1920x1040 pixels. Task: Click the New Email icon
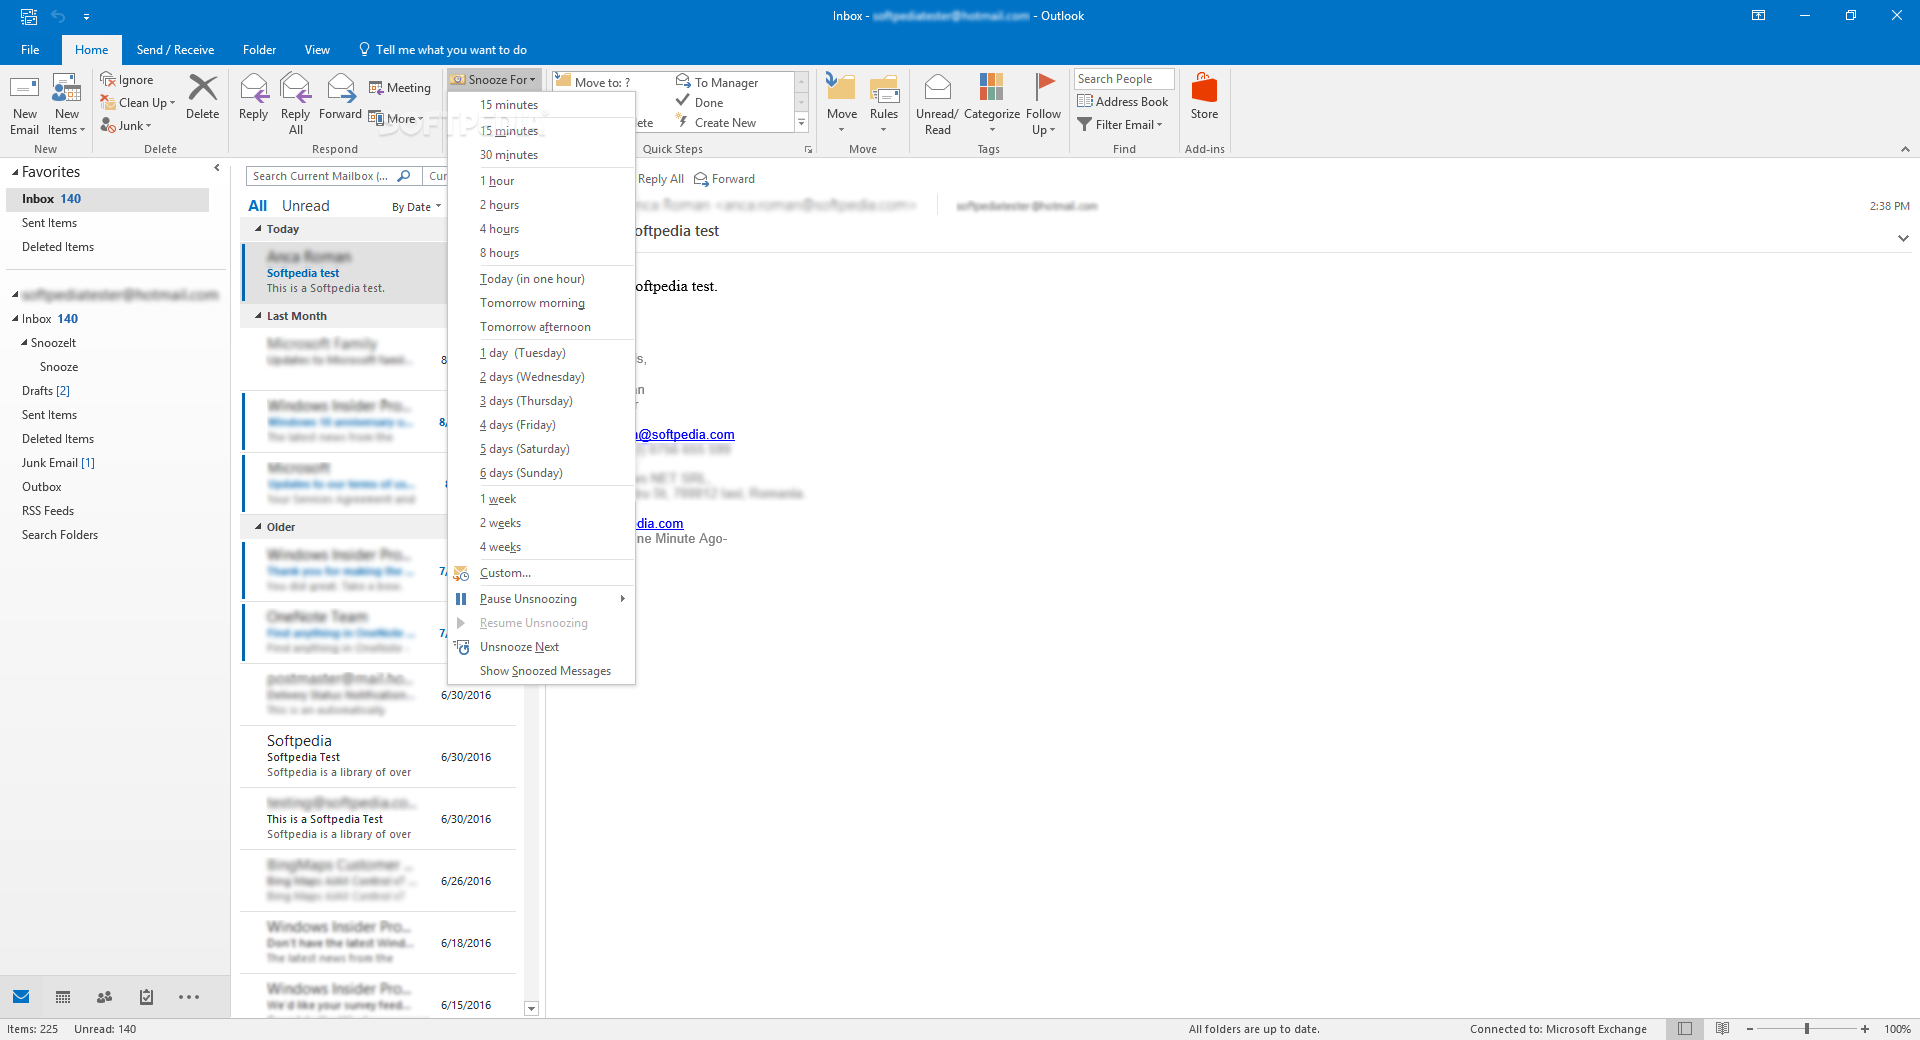pyautogui.click(x=24, y=89)
